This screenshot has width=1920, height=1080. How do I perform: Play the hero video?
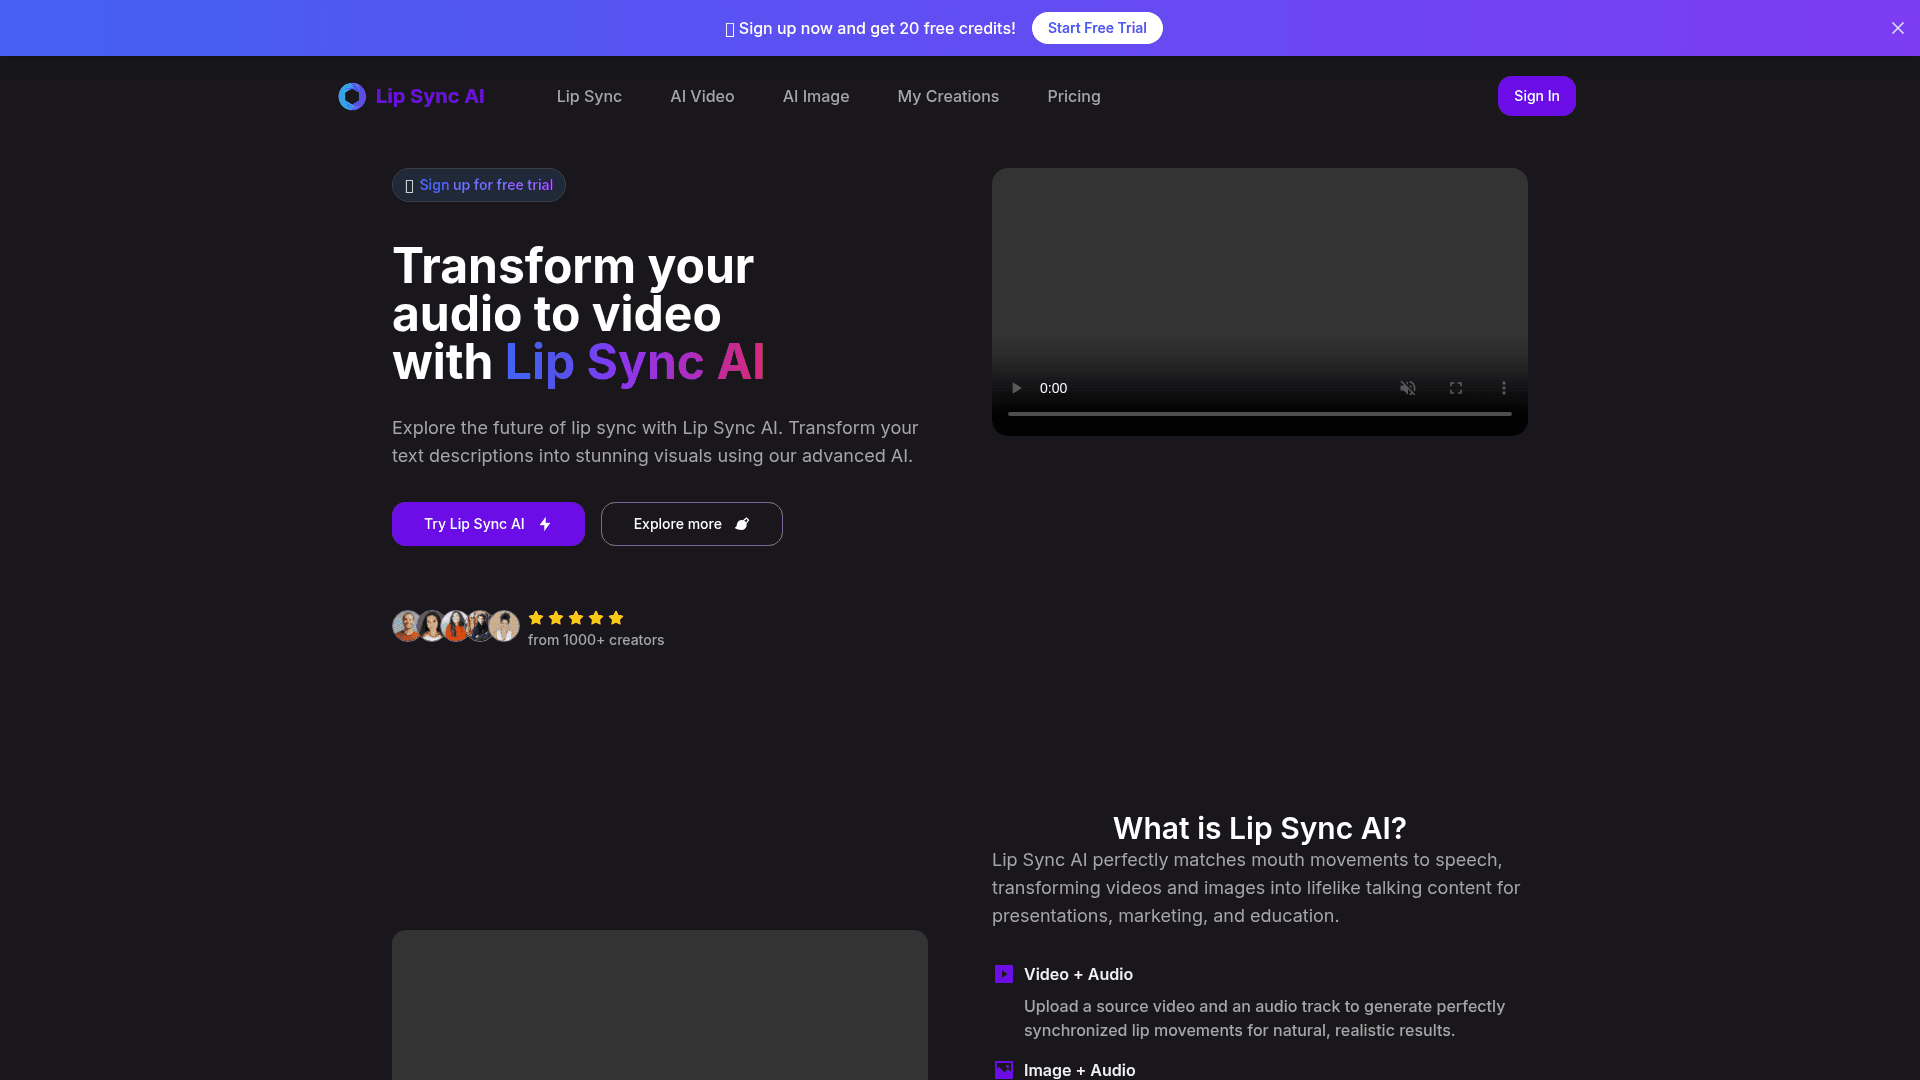coord(1016,388)
